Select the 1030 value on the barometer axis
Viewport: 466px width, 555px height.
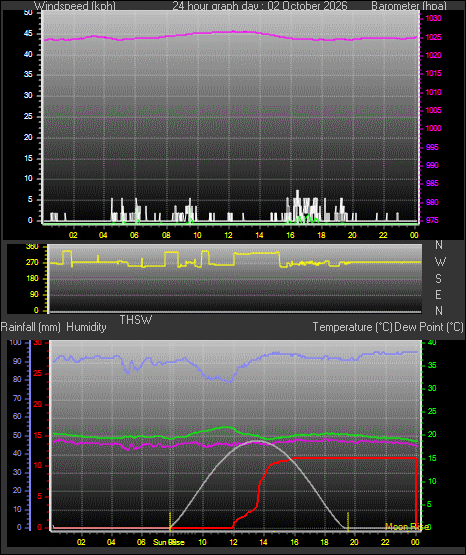(x=433, y=18)
